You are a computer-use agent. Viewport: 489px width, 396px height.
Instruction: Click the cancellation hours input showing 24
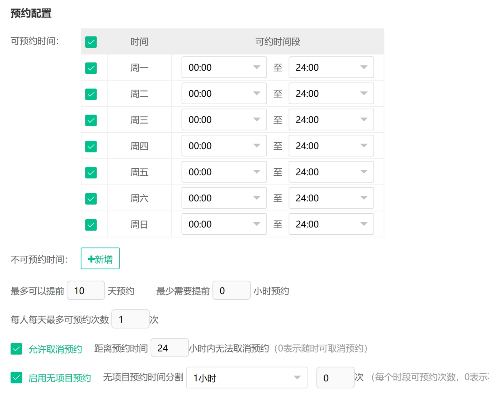coord(170,348)
